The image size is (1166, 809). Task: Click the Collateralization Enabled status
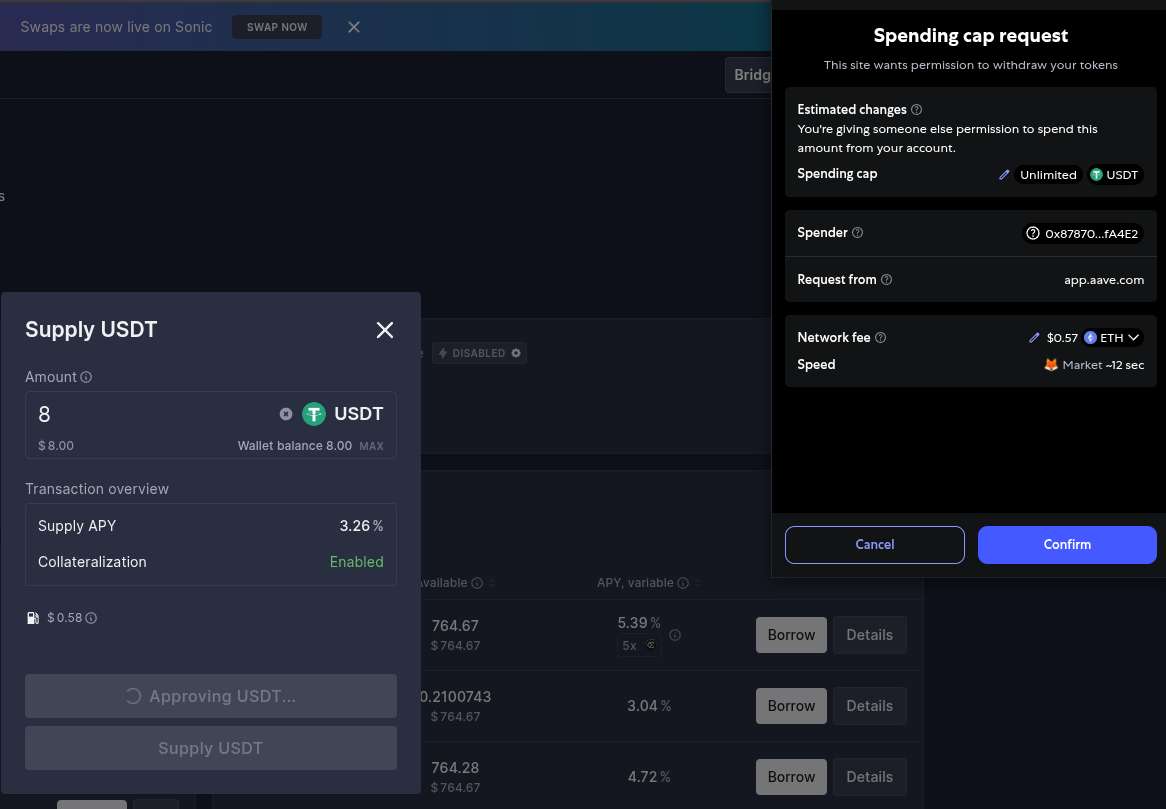coord(356,562)
